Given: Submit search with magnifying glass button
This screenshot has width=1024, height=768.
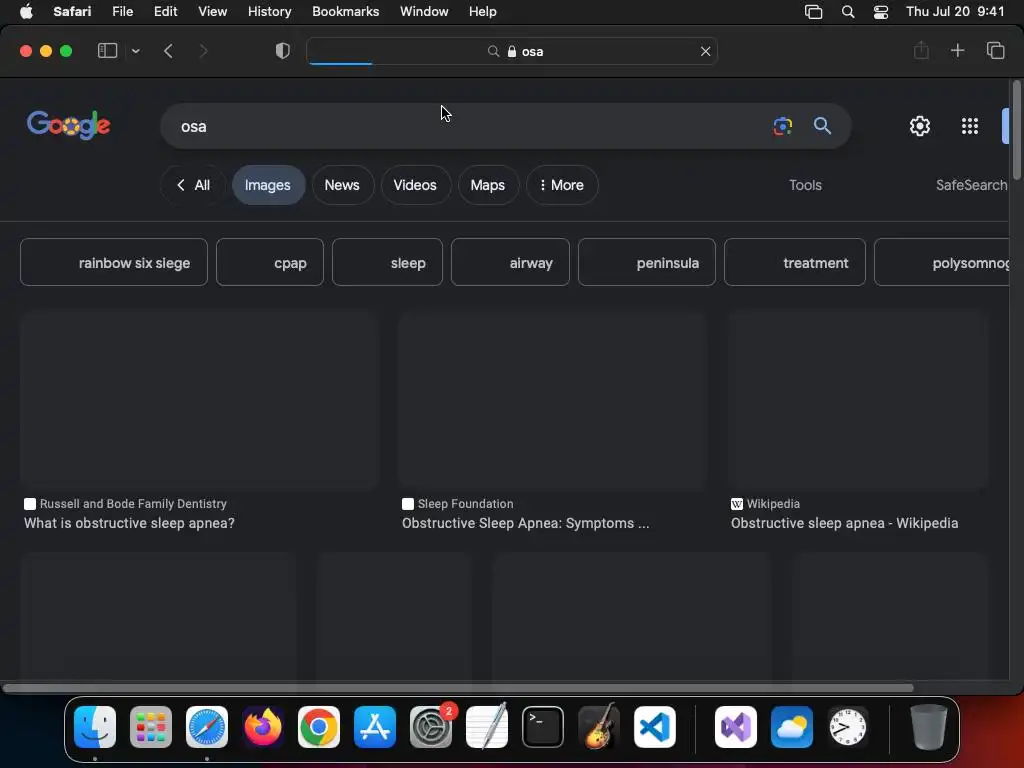Looking at the screenshot, I should pos(822,125).
